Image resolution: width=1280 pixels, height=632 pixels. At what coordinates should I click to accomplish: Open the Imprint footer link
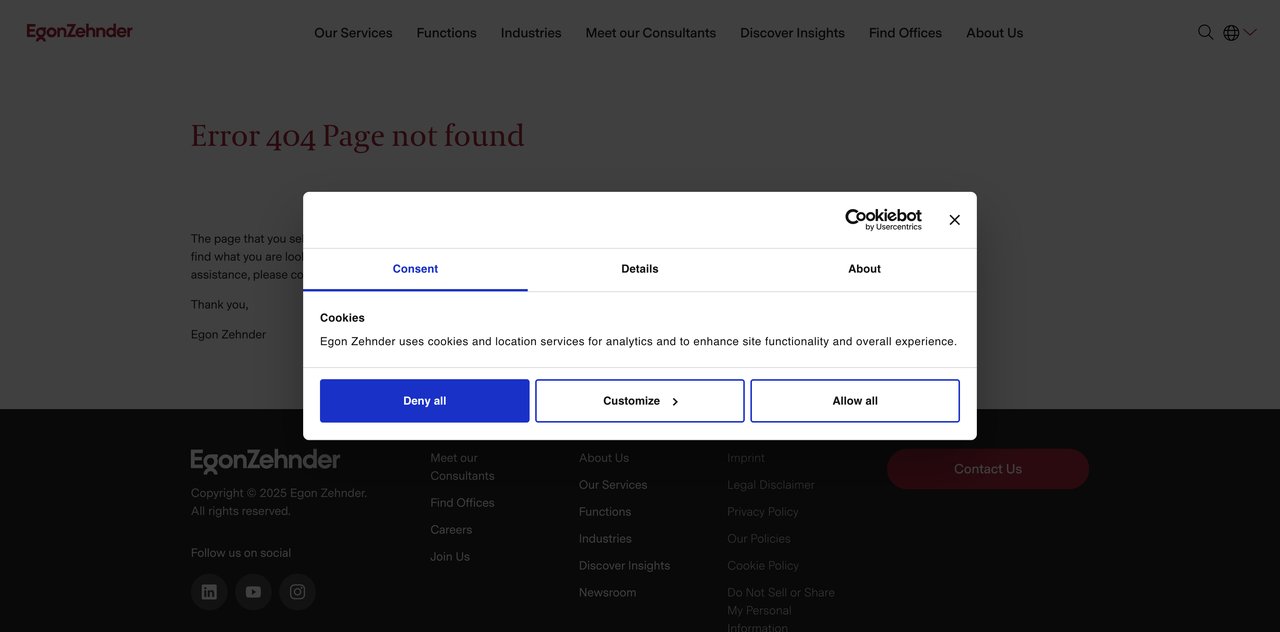point(746,458)
